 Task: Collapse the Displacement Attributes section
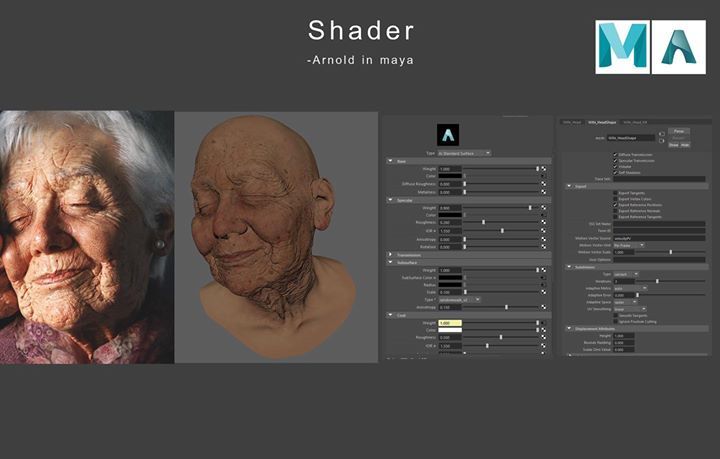click(569, 329)
